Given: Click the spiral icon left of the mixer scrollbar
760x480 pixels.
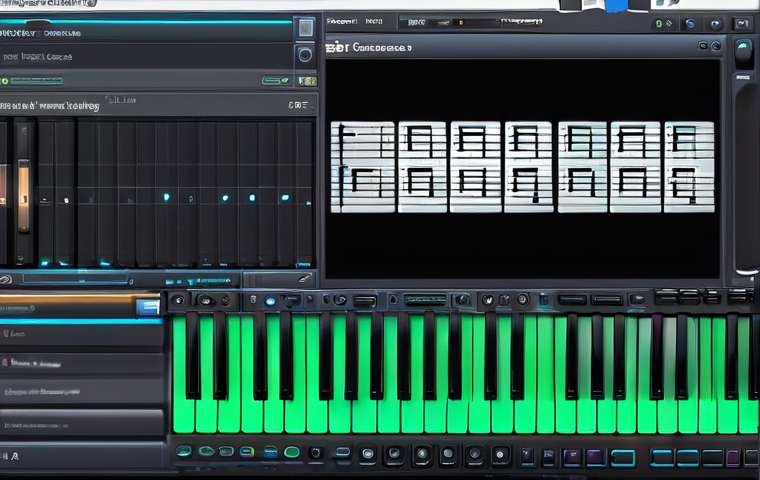Looking at the screenshot, I should 6,279.
